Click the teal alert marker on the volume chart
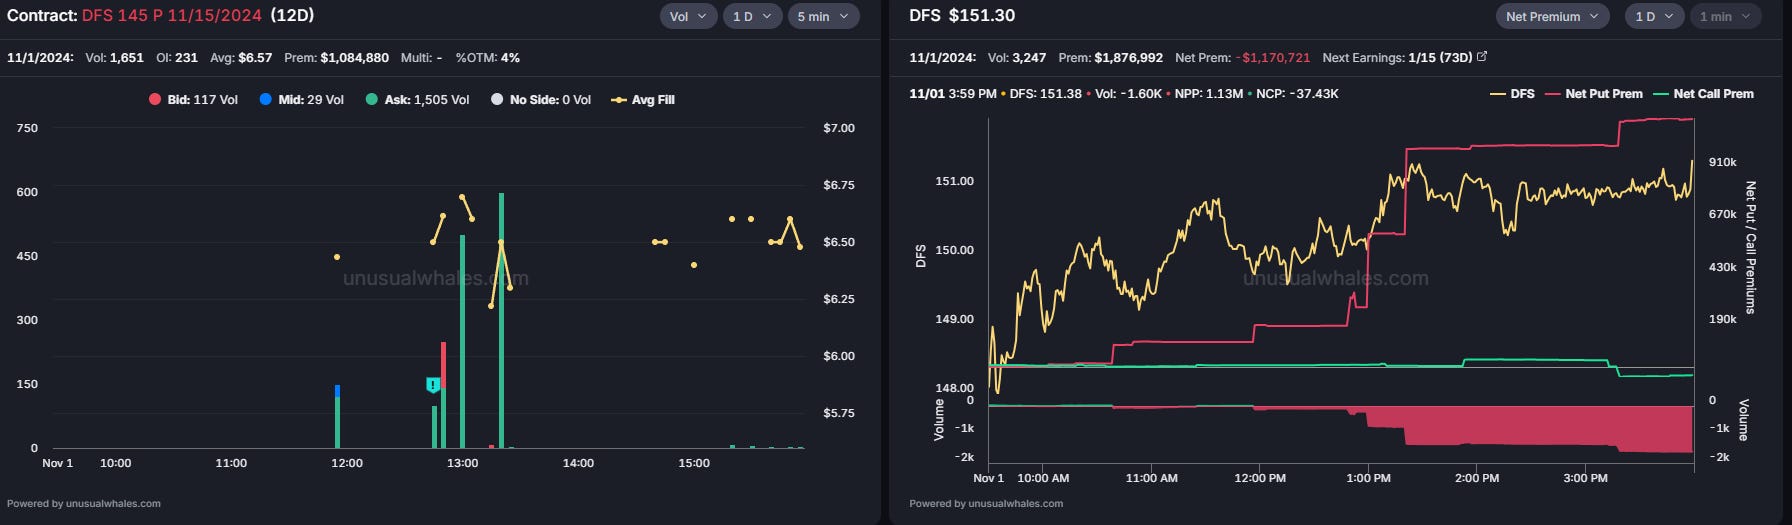 [x=433, y=385]
